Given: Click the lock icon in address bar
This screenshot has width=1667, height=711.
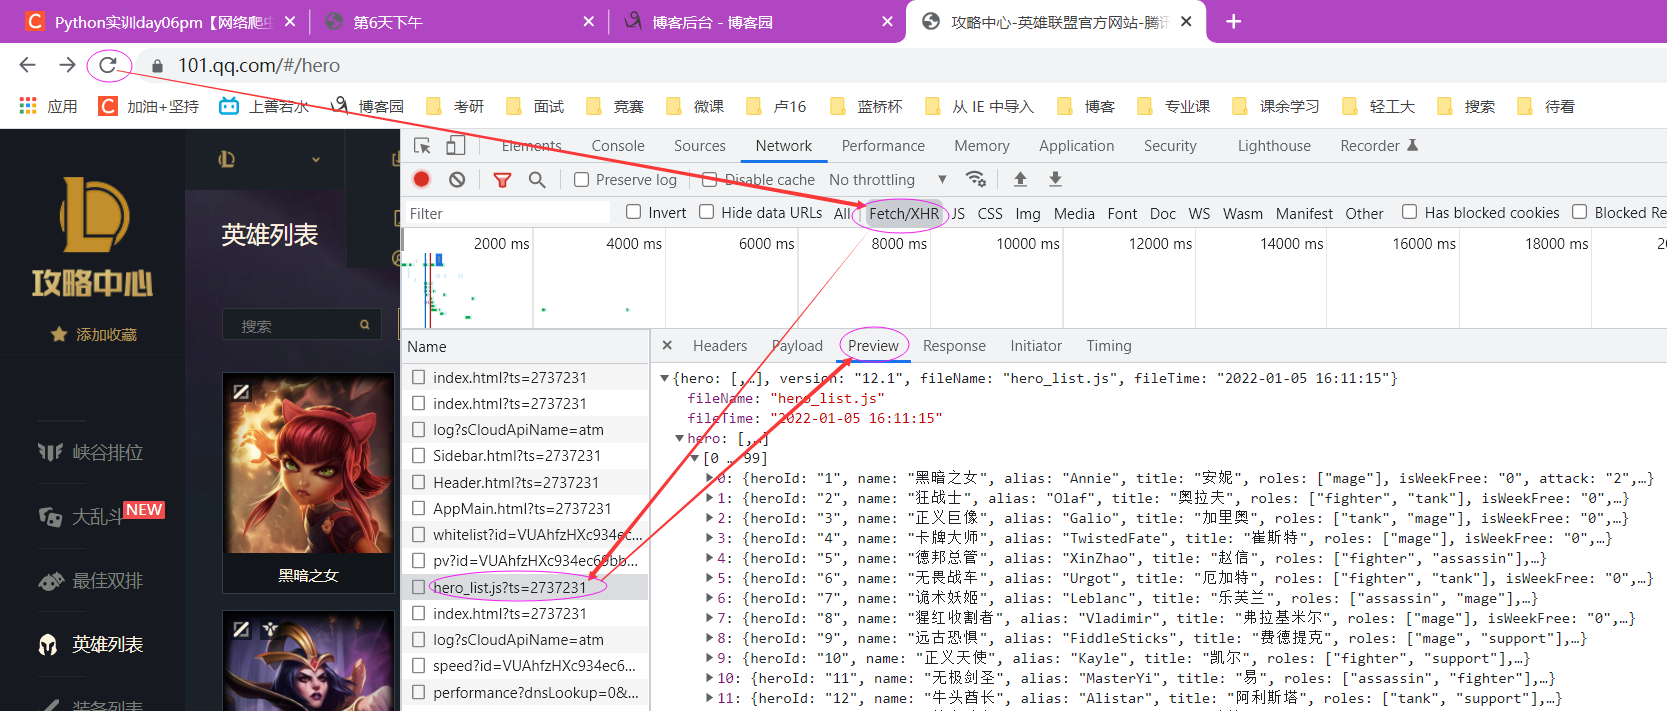Looking at the screenshot, I should coord(156,65).
